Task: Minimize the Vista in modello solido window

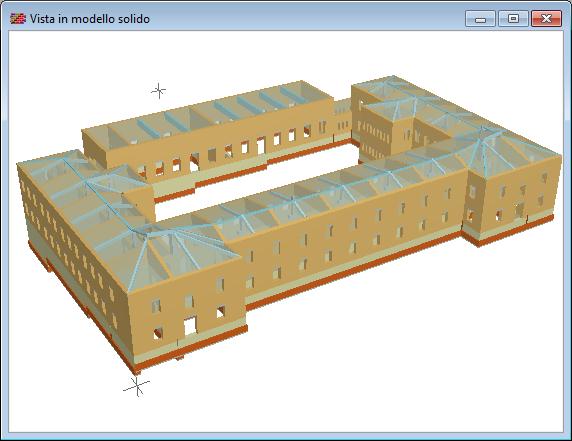Action: 480,19
